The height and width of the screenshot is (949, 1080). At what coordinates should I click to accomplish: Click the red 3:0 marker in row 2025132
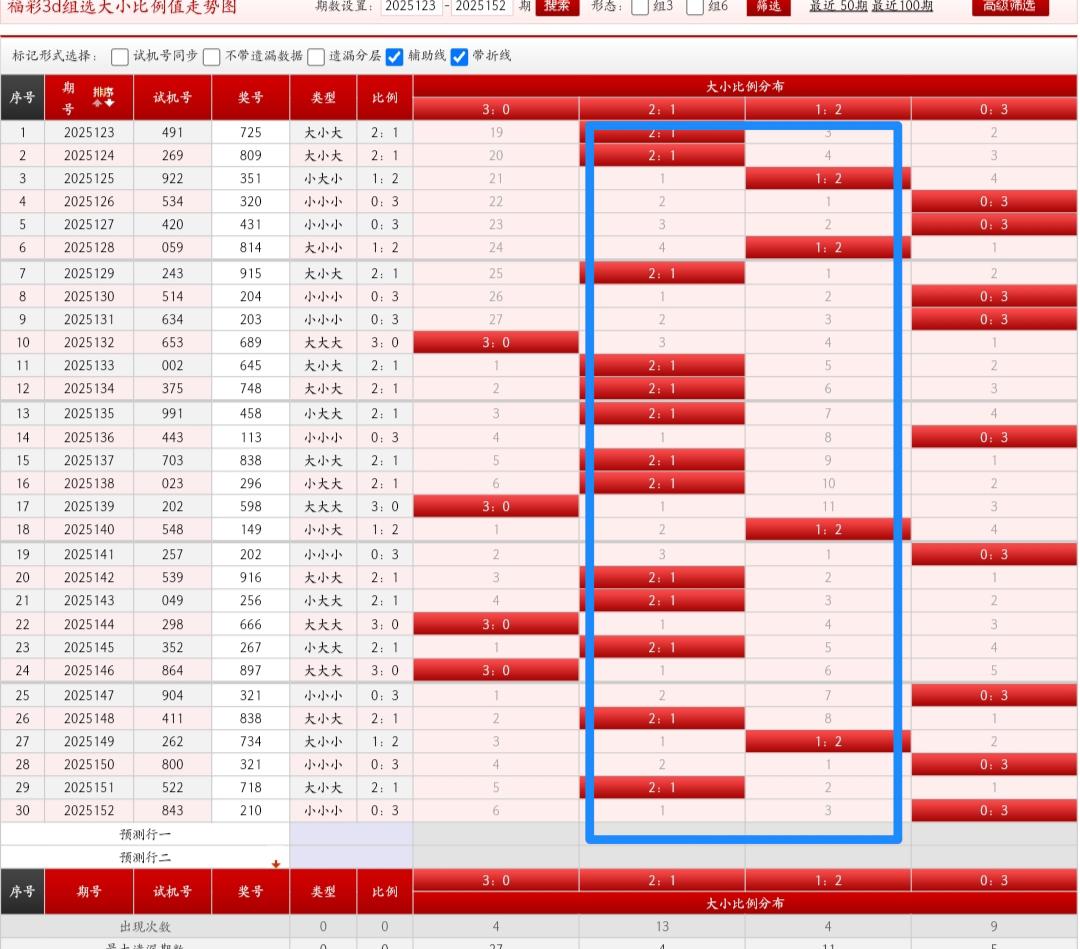pos(496,342)
